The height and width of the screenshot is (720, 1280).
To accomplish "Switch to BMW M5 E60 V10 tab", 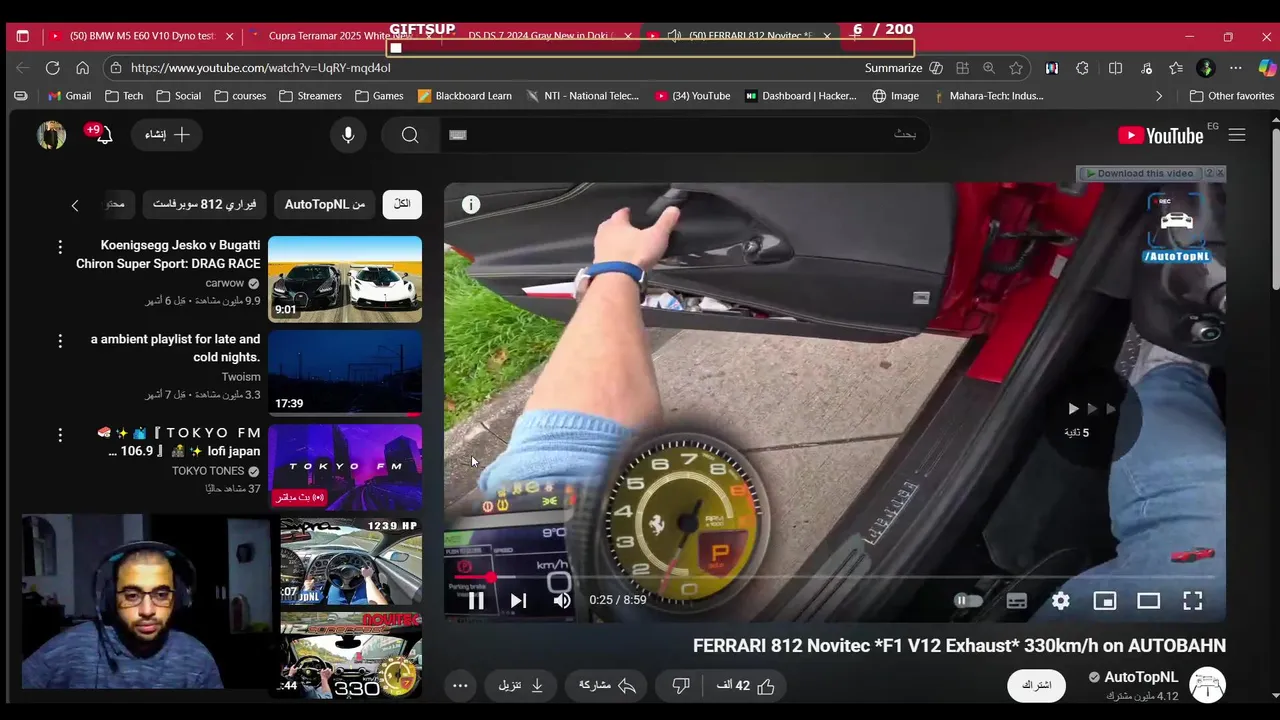I will click(140, 35).
